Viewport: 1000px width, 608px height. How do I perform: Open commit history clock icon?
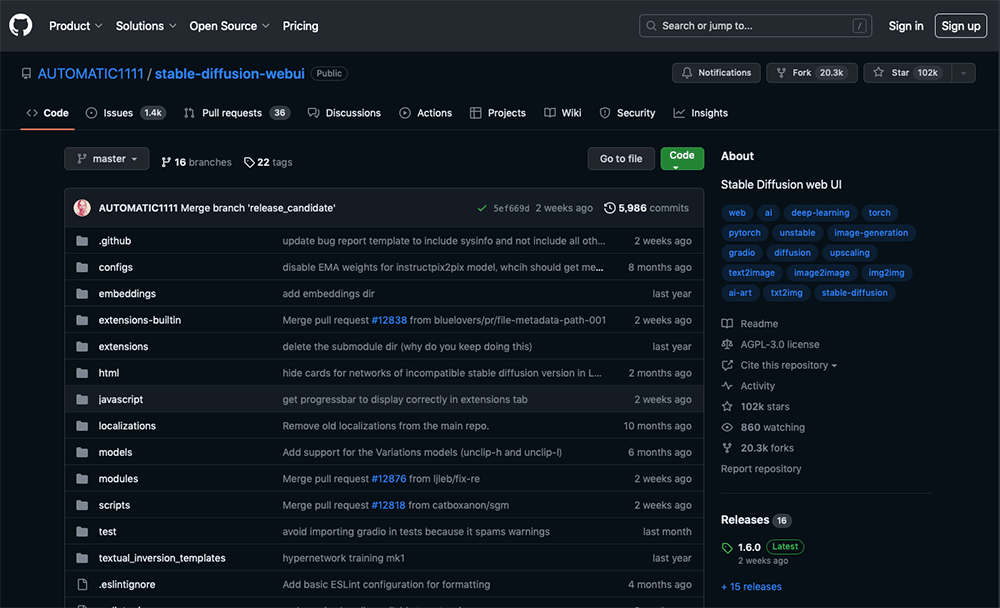tap(610, 208)
